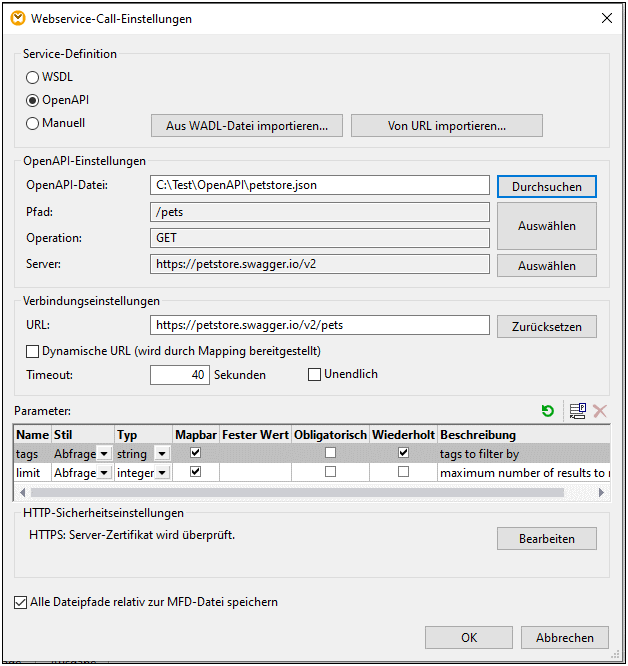
Task: Select the WSDL radio button
Action: click(32, 77)
